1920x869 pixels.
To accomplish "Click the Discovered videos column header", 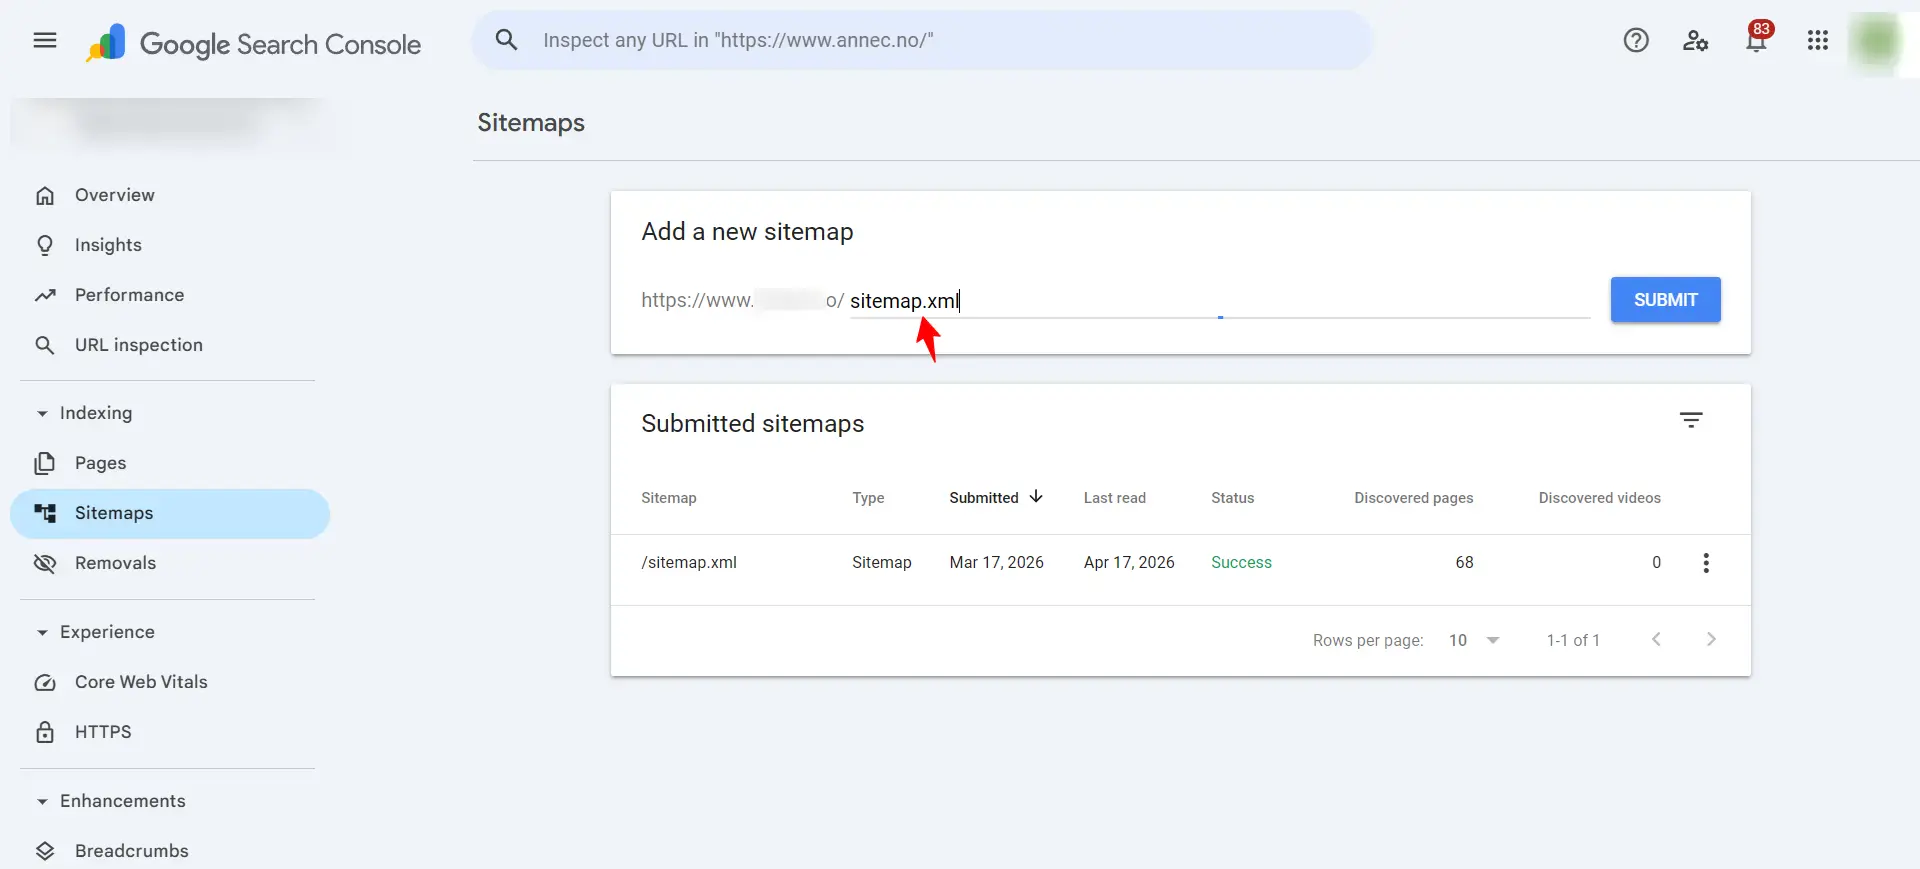I will click(1600, 498).
